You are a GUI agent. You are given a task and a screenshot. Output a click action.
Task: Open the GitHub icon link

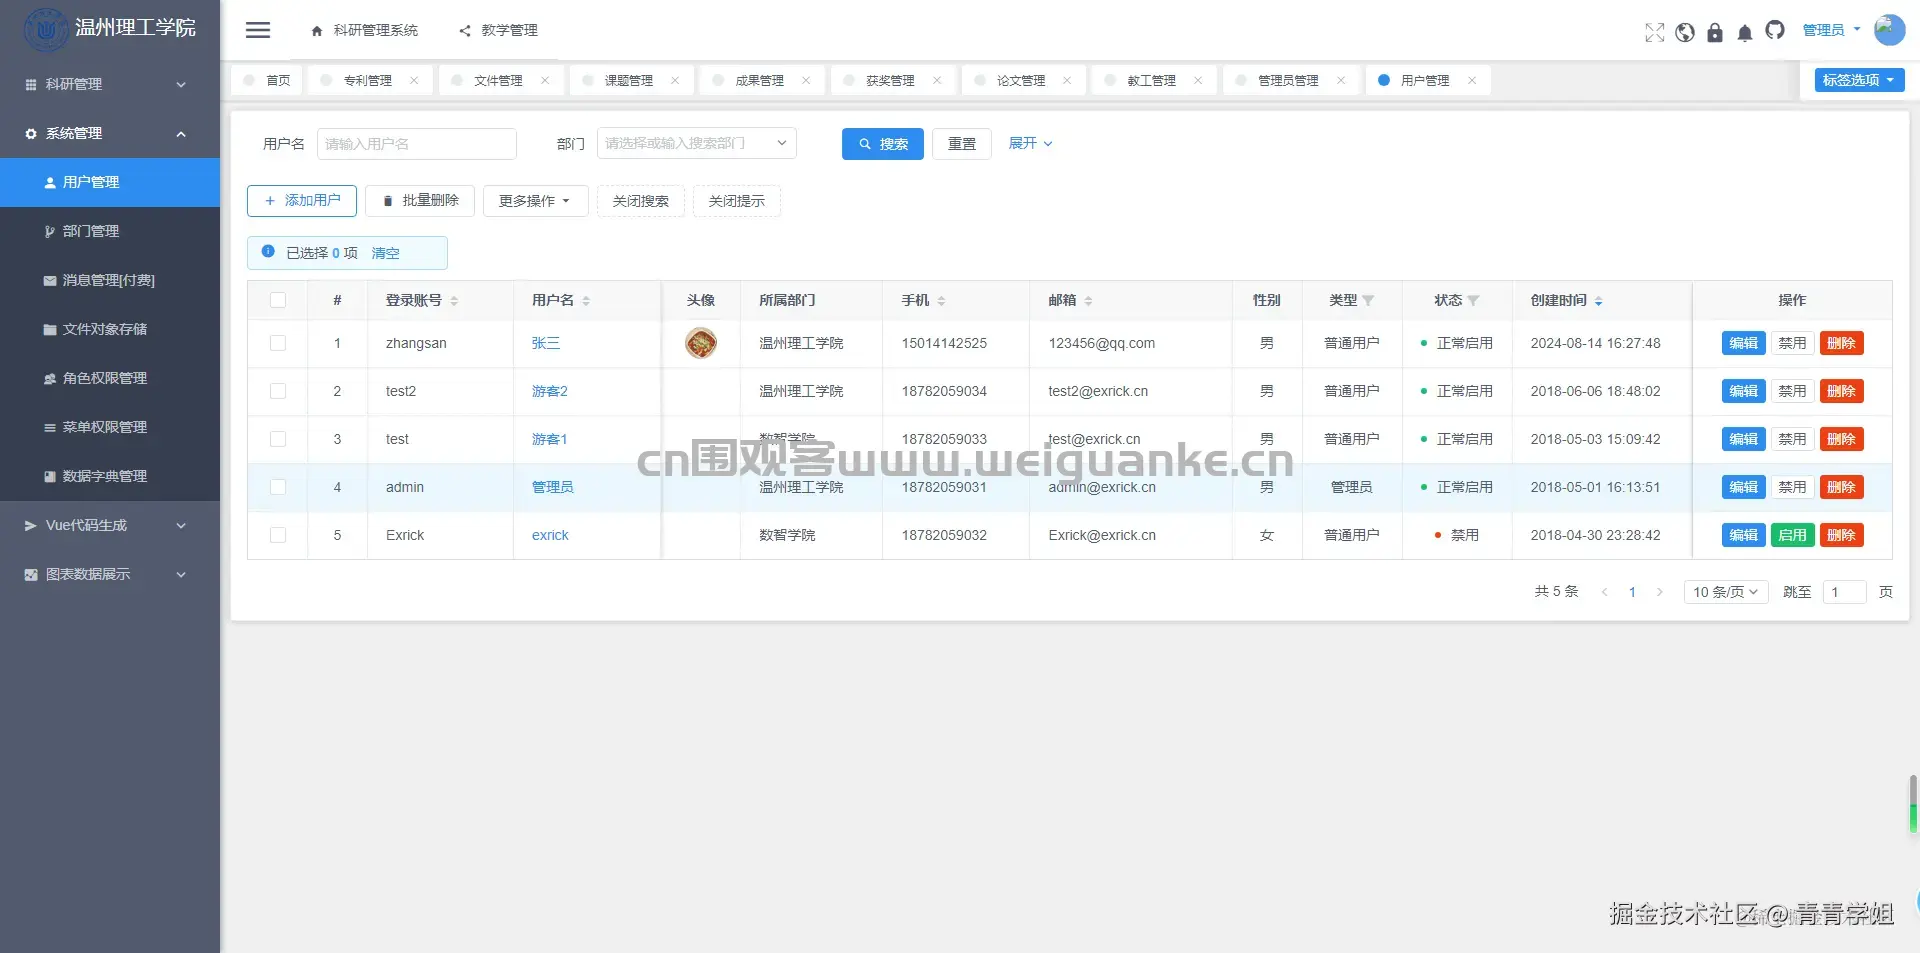point(1775,30)
